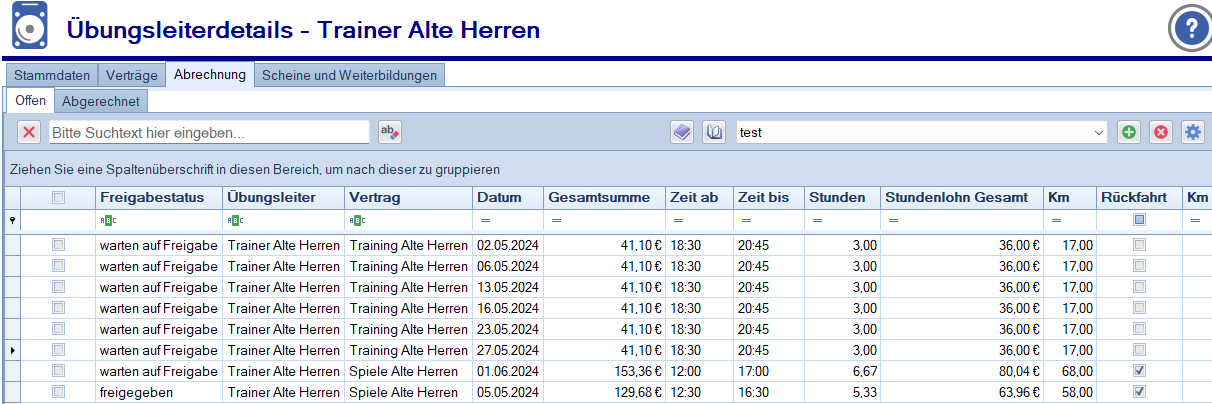This screenshot has width=1212, height=404.
Task: Click the 6,67 hours cell
Action: pos(842,371)
